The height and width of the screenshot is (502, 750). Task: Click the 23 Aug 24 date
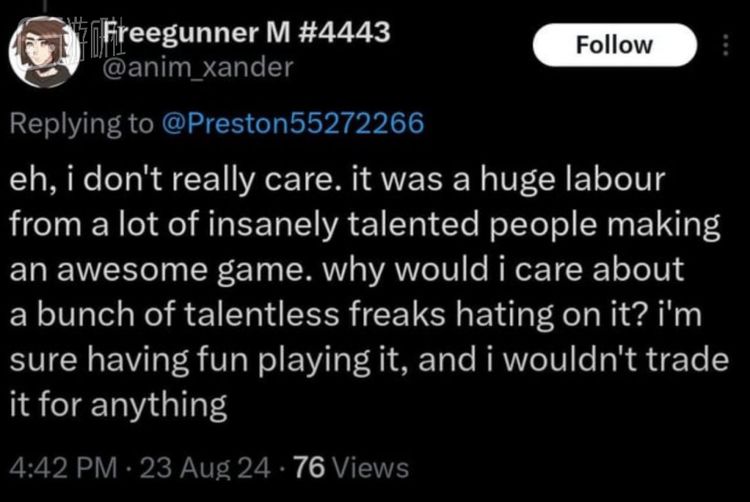click(x=206, y=468)
